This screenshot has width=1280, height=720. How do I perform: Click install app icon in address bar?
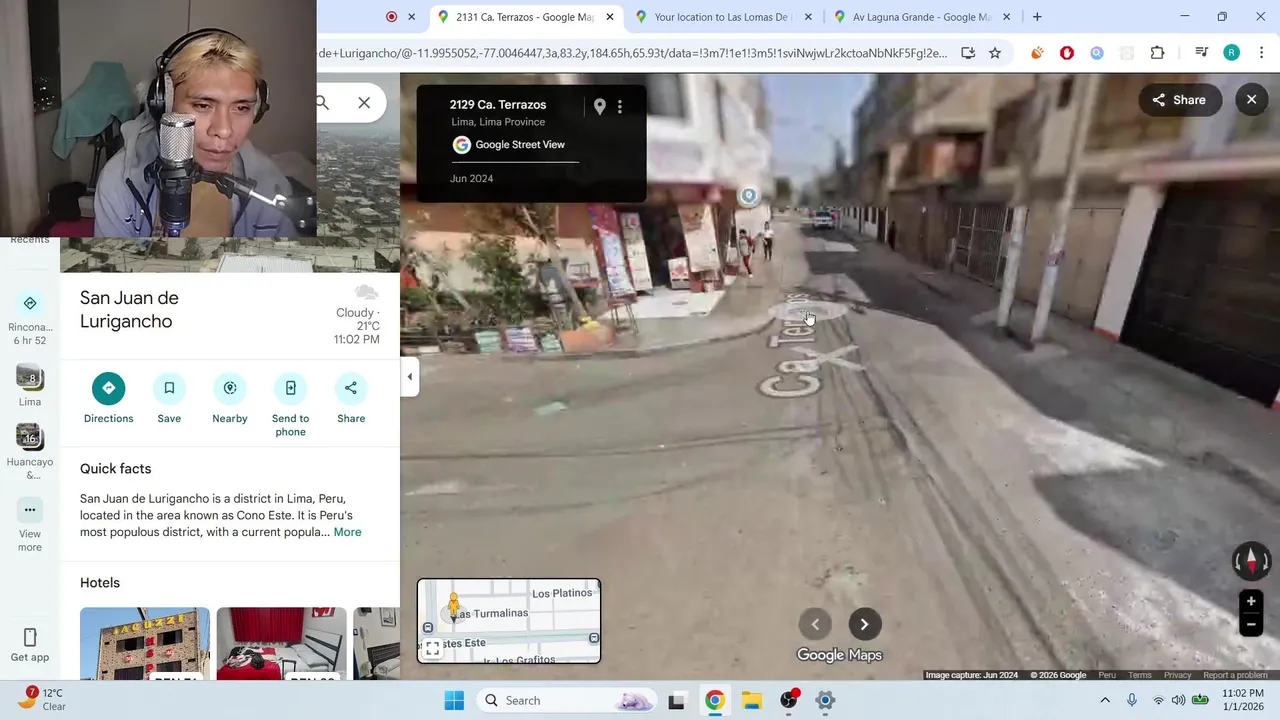point(968,53)
